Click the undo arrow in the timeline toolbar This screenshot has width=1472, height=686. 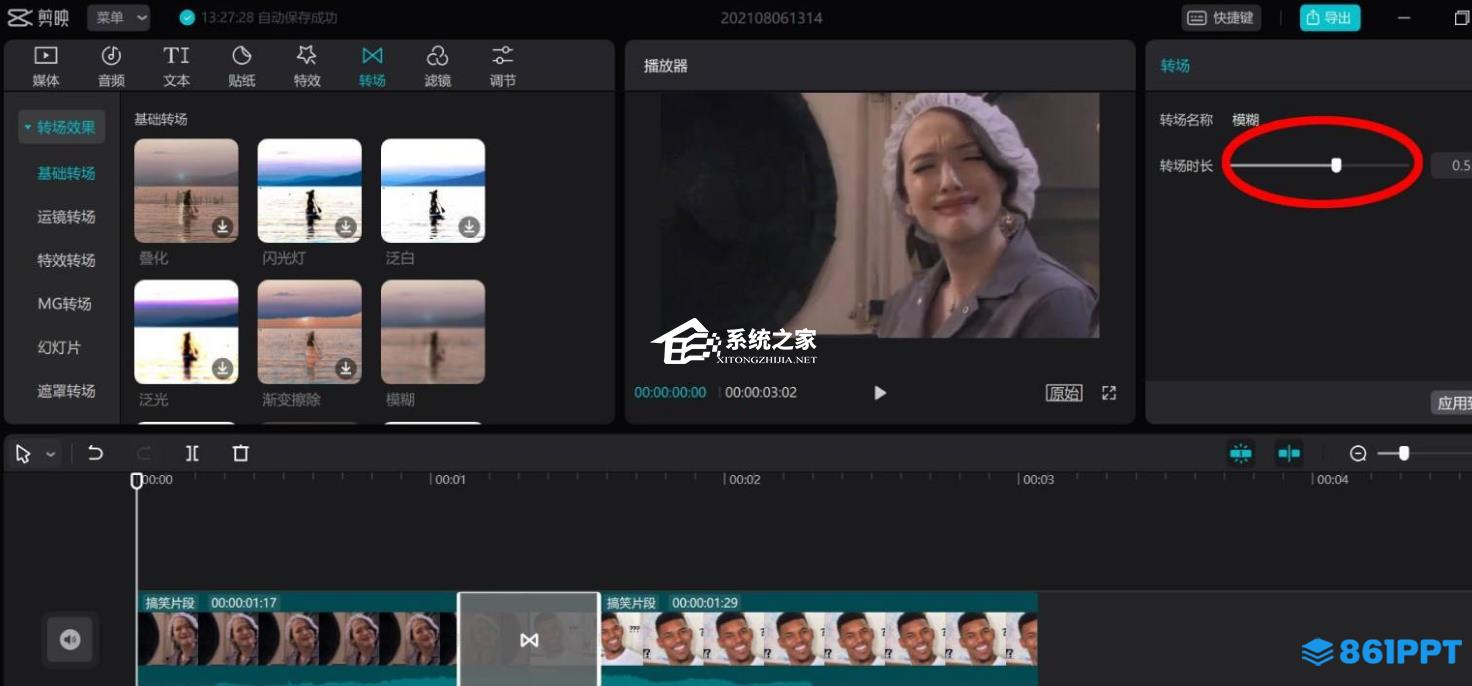coord(96,453)
